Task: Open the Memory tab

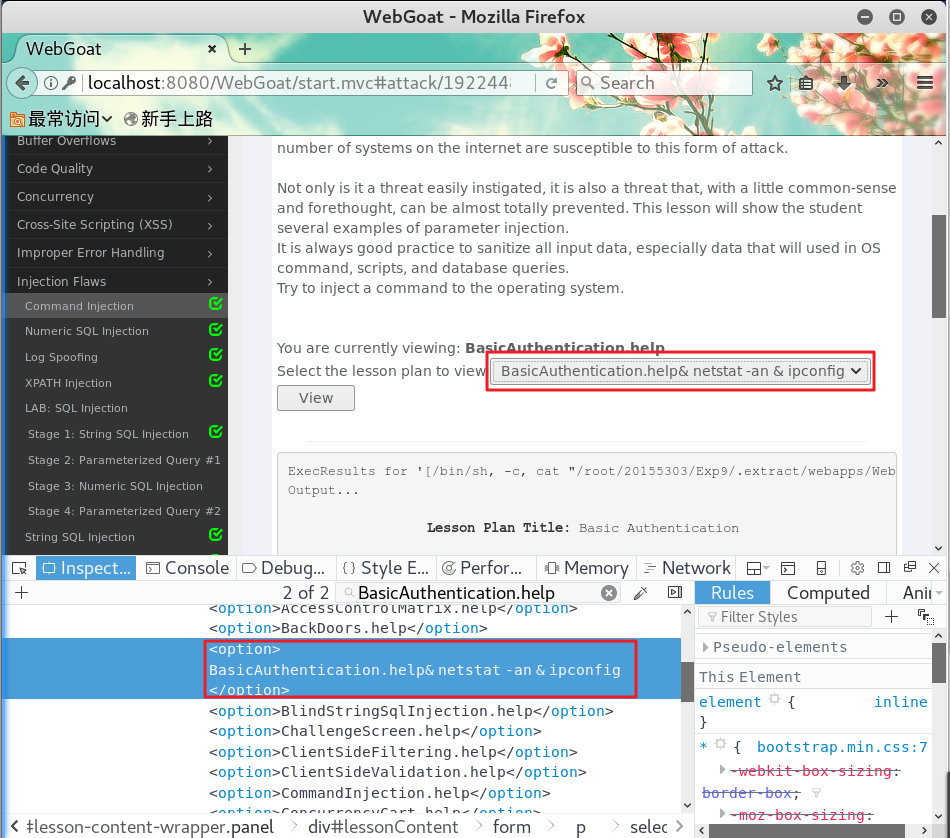Action: (586, 568)
